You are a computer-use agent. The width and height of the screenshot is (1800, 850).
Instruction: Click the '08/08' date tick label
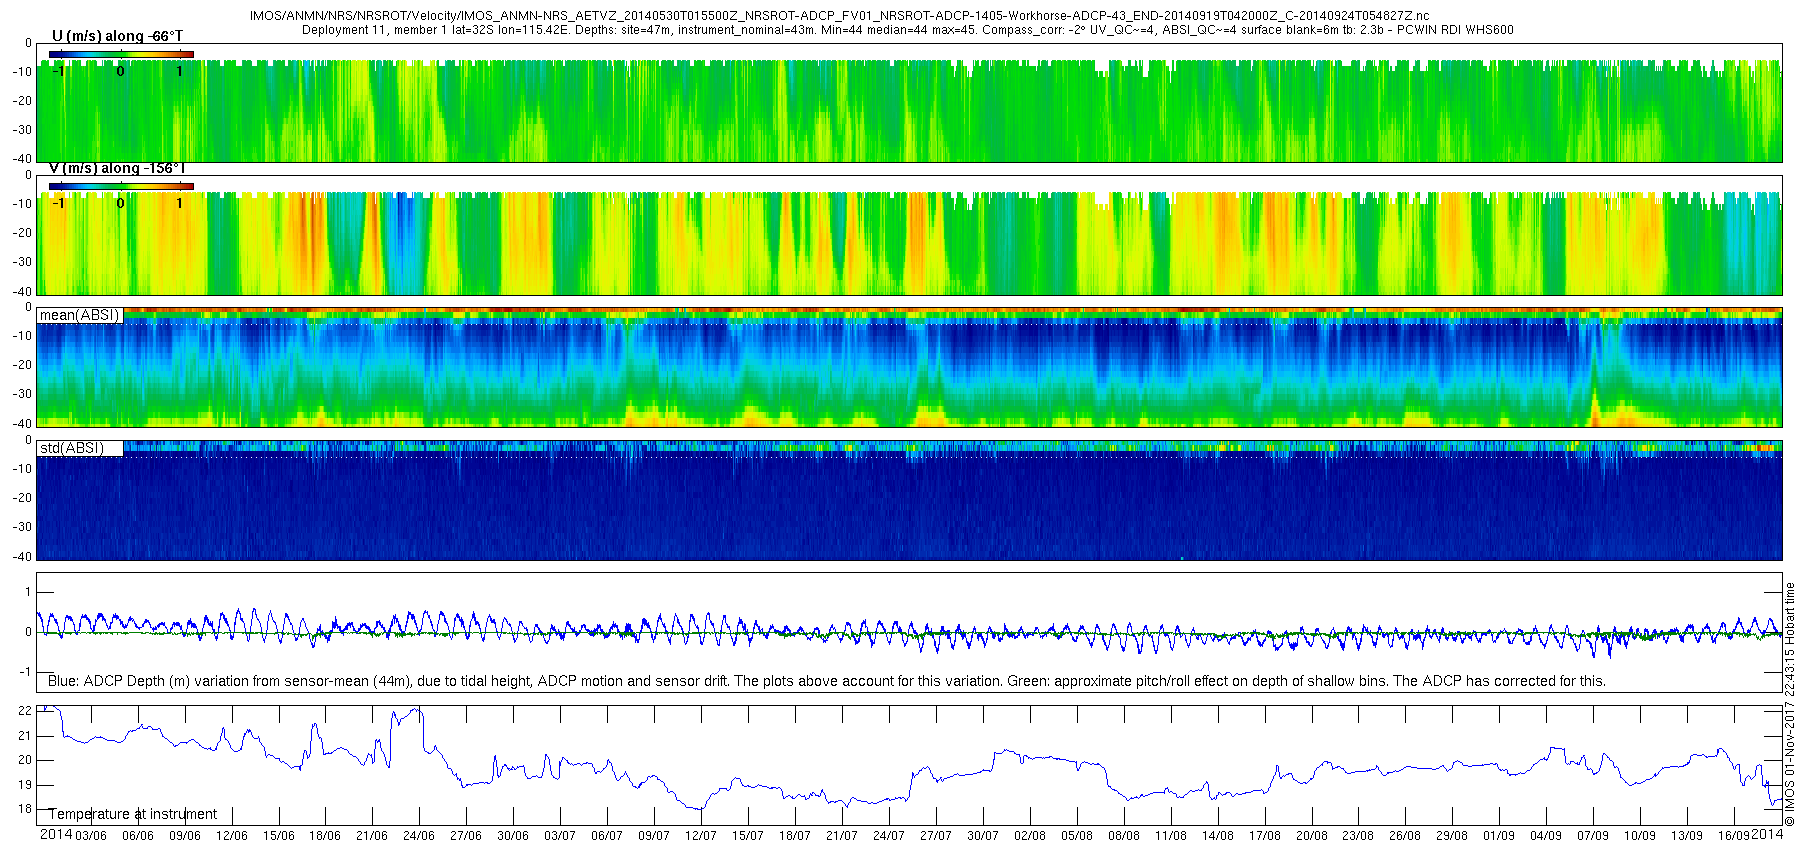(x=1124, y=836)
